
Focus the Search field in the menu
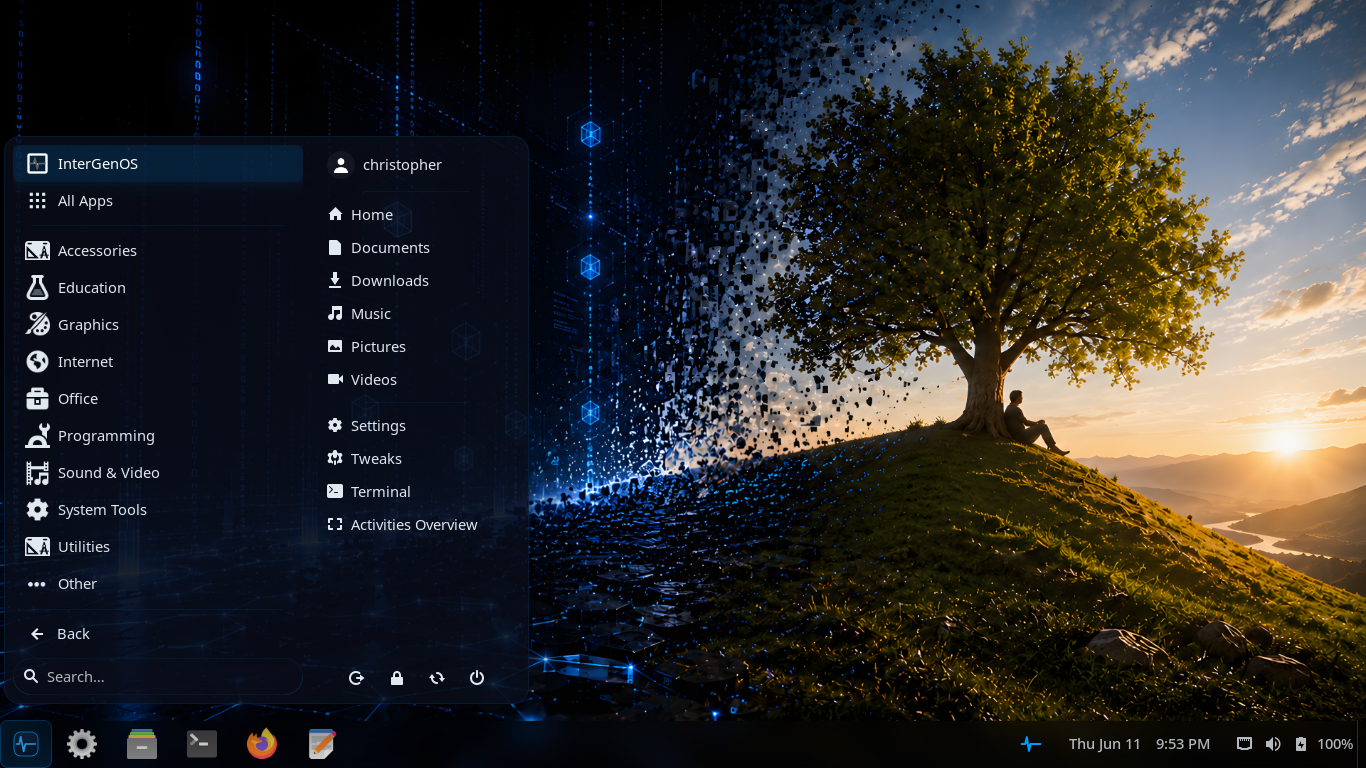[x=158, y=677]
